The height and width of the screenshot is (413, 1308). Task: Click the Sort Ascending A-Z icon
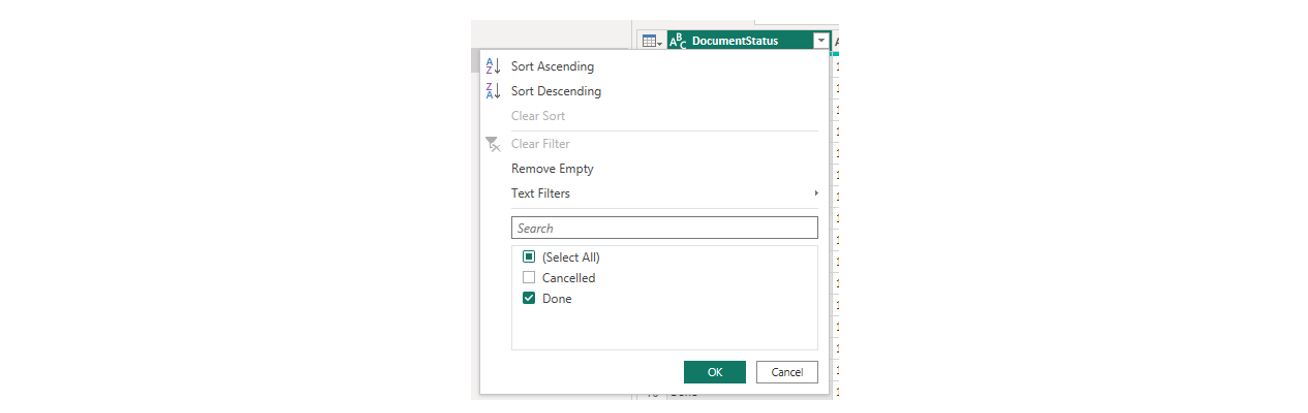pos(492,66)
